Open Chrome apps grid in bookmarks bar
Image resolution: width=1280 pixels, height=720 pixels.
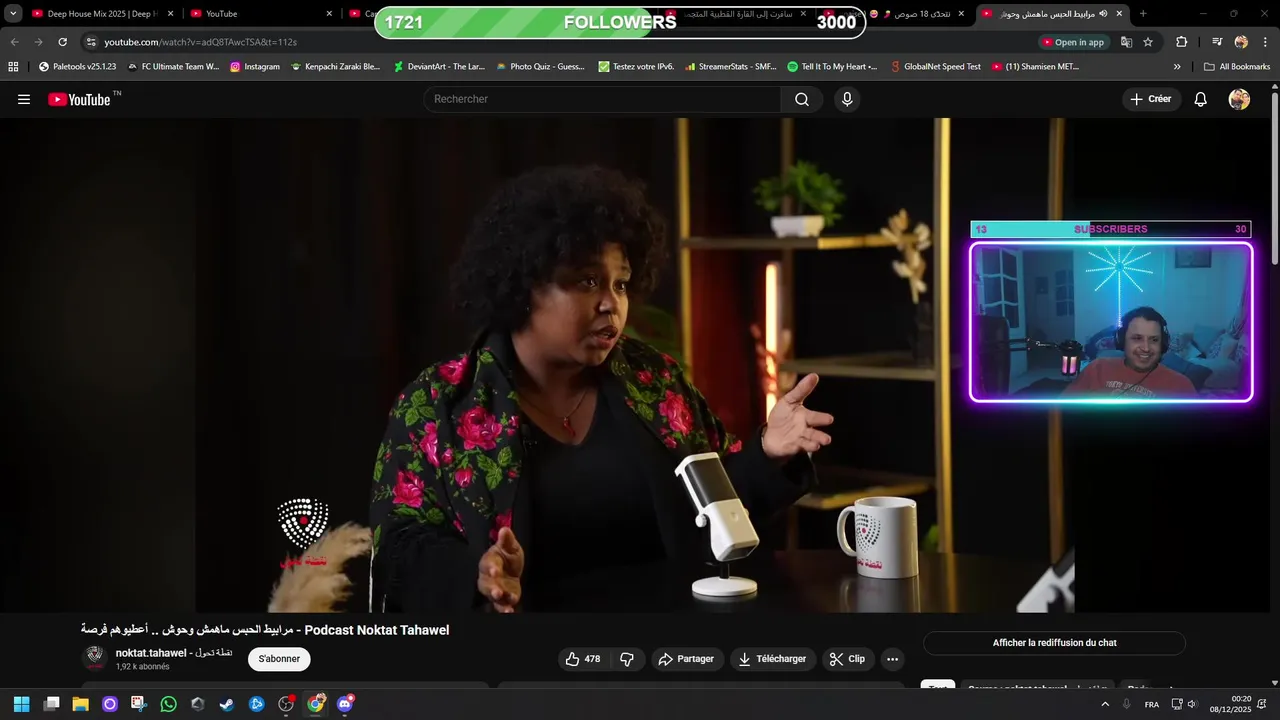[x=13, y=67]
